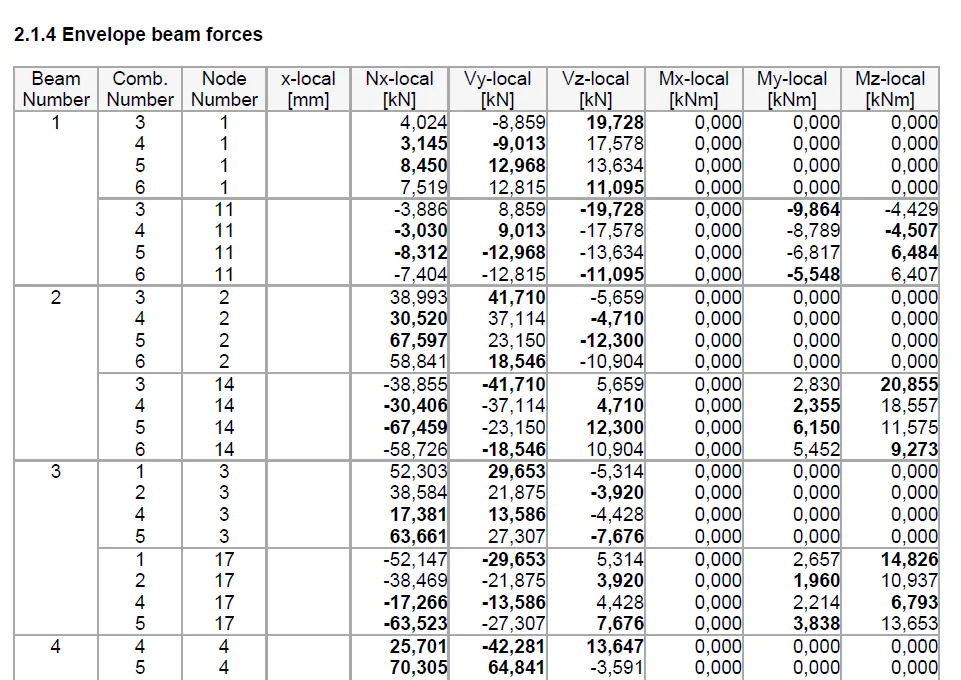Click the Mz-local value 9,273
The height and width of the screenshot is (680, 961).
coord(914,449)
